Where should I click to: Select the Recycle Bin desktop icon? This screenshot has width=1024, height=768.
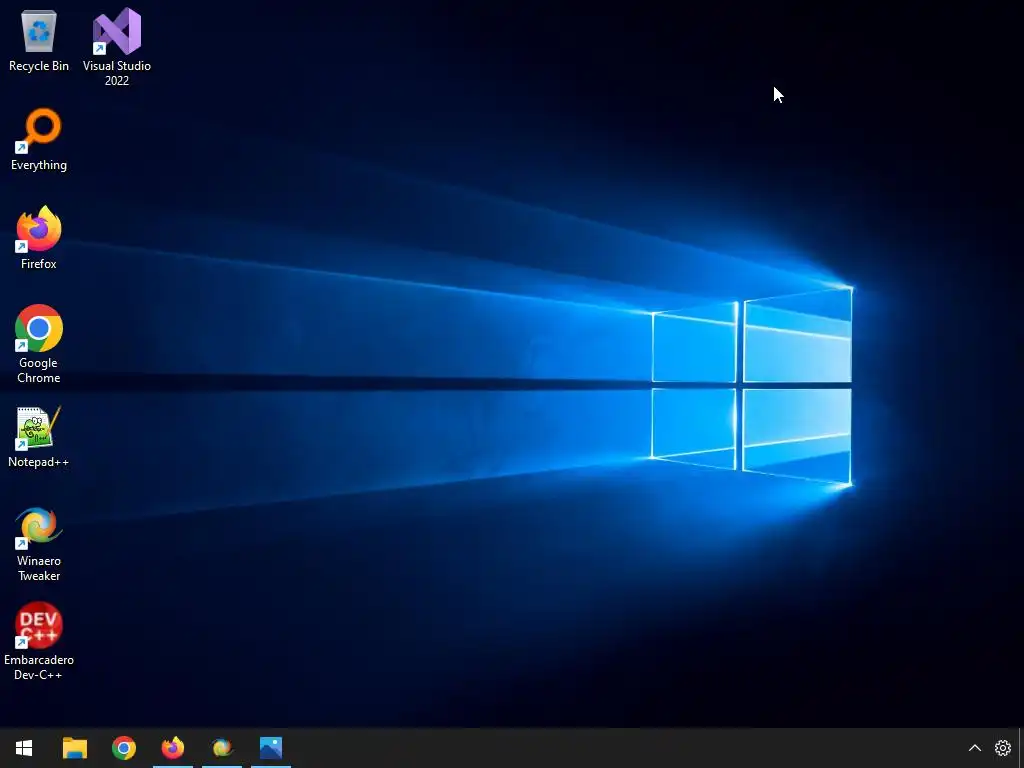pyautogui.click(x=39, y=40)
